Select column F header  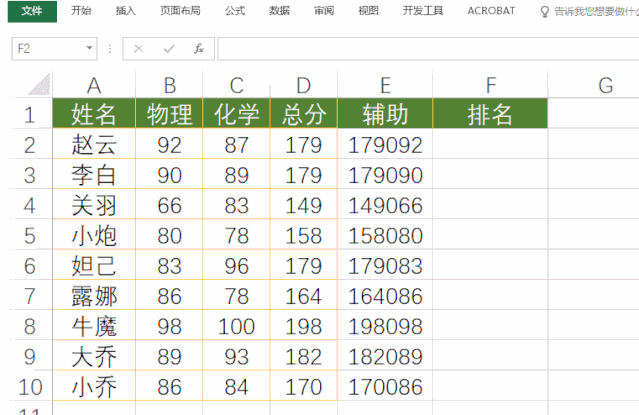[490, 85]
